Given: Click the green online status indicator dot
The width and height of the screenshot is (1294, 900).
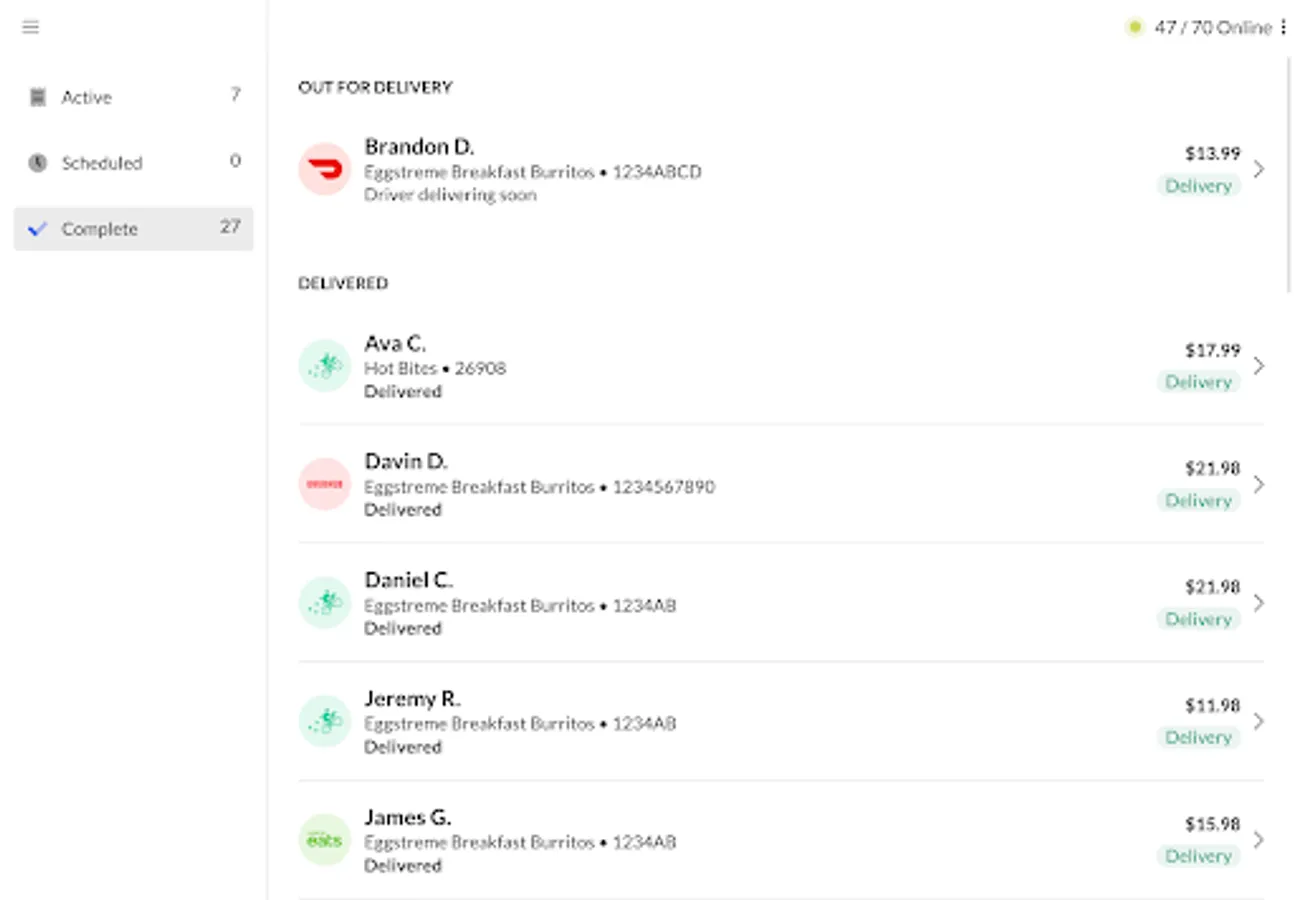Looking at the screenshot, I should (x=1134, y=28).
